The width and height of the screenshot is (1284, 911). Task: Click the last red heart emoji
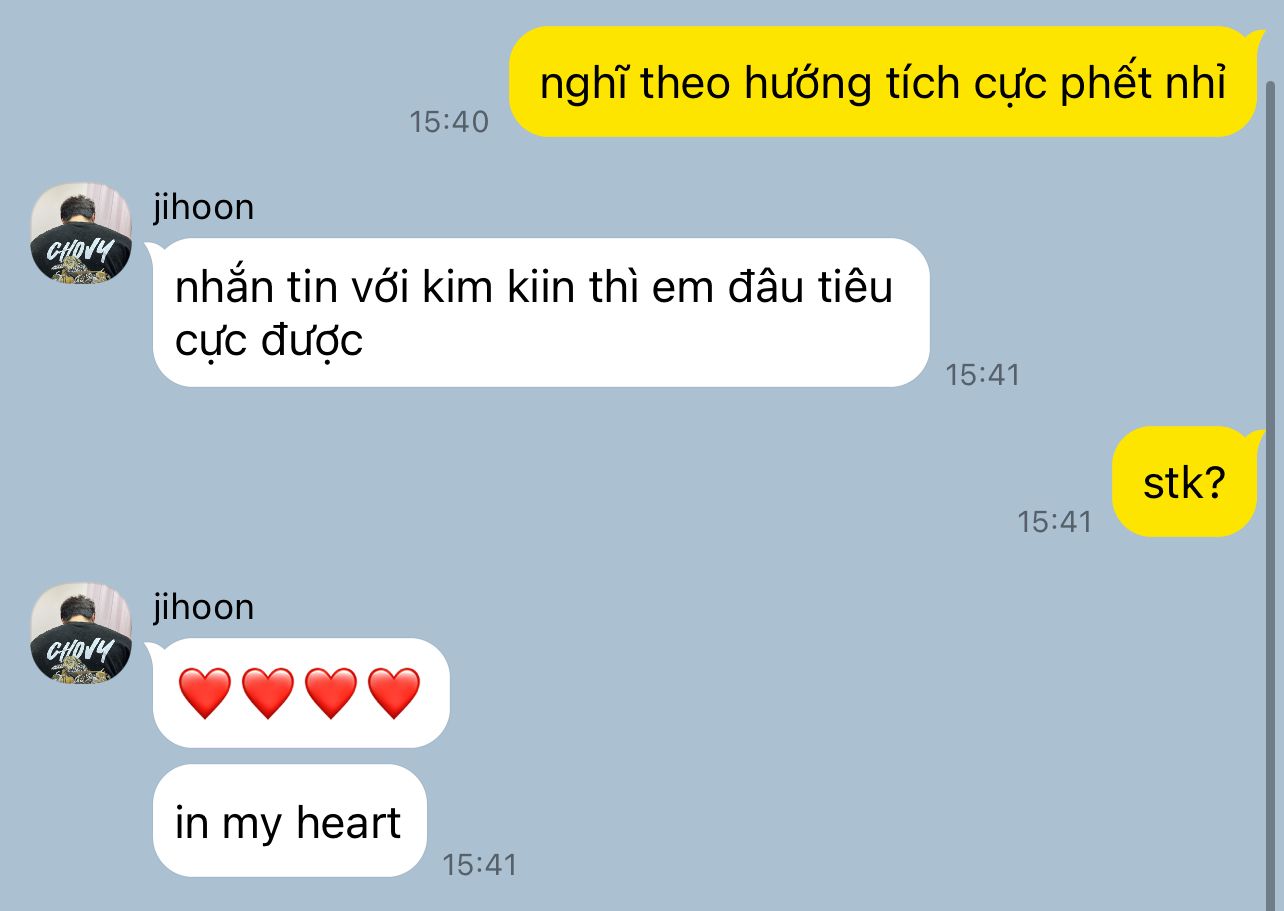click(394, 693)
